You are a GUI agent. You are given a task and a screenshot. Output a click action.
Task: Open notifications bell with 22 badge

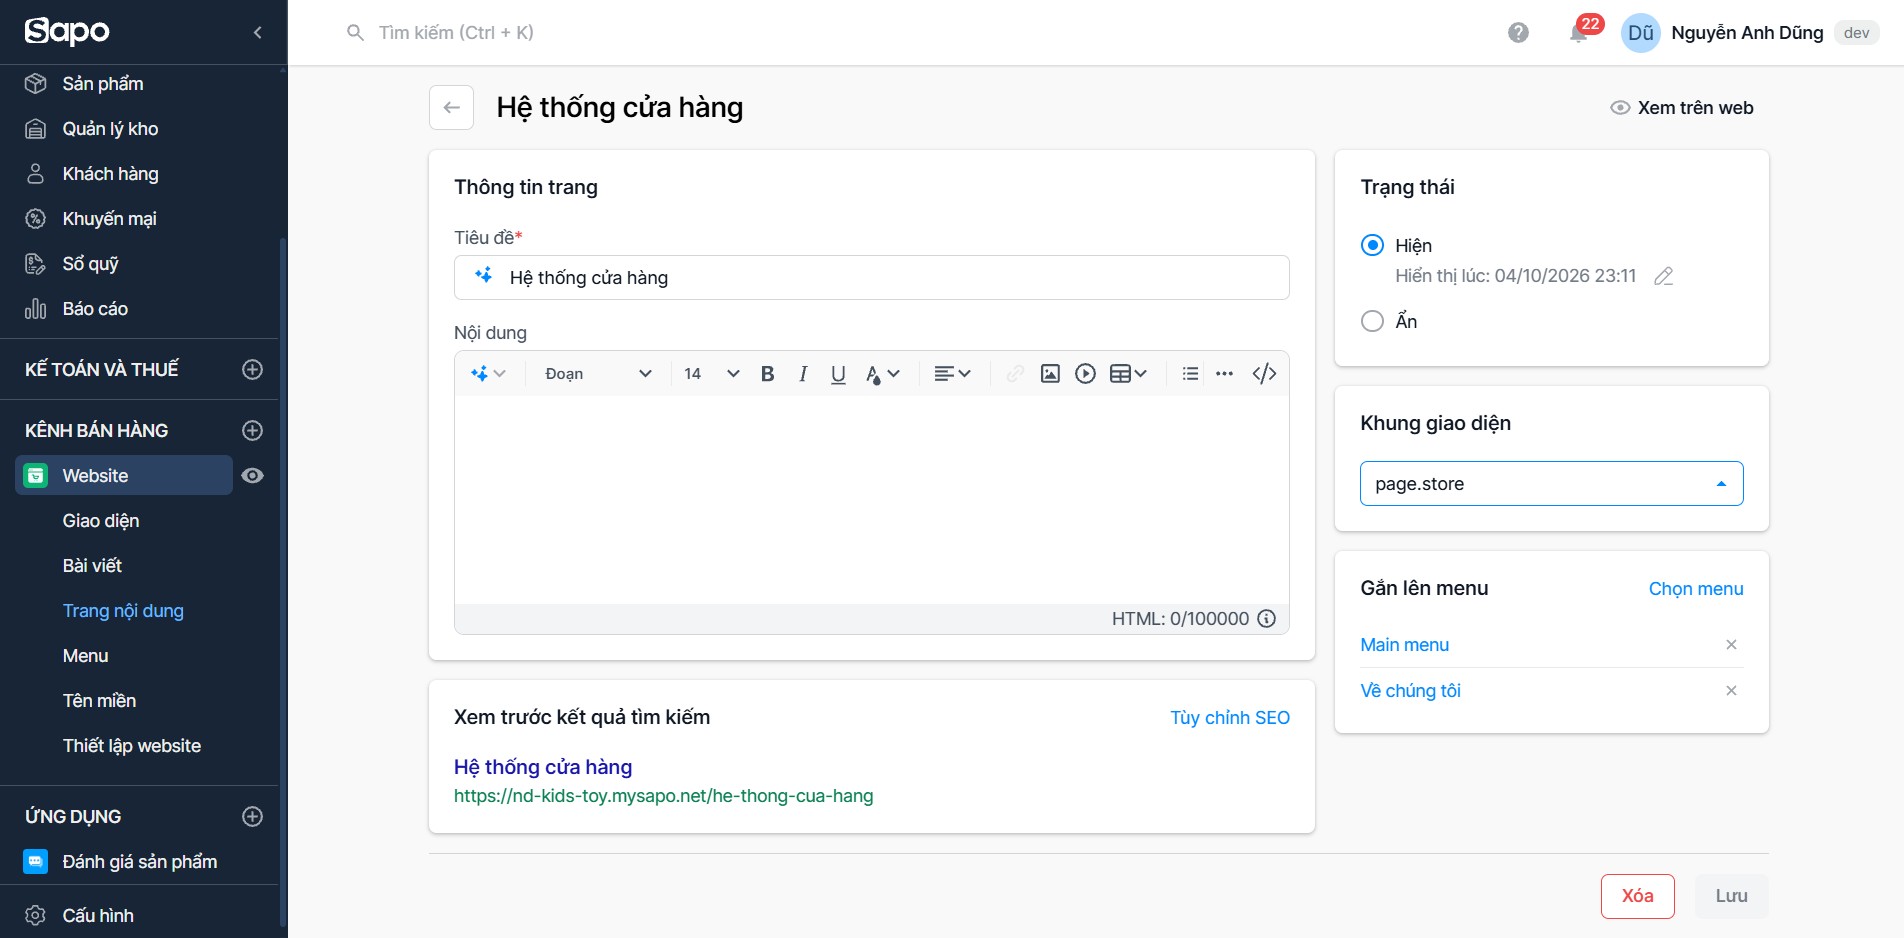1579,33
